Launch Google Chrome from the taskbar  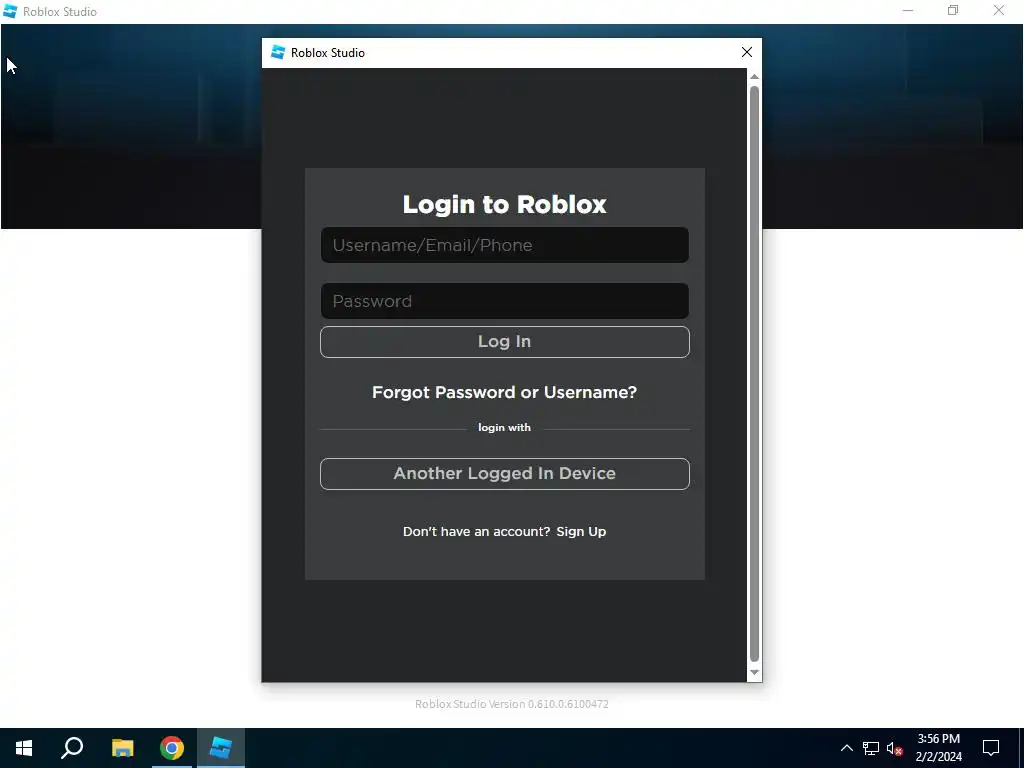pos(172,748)
